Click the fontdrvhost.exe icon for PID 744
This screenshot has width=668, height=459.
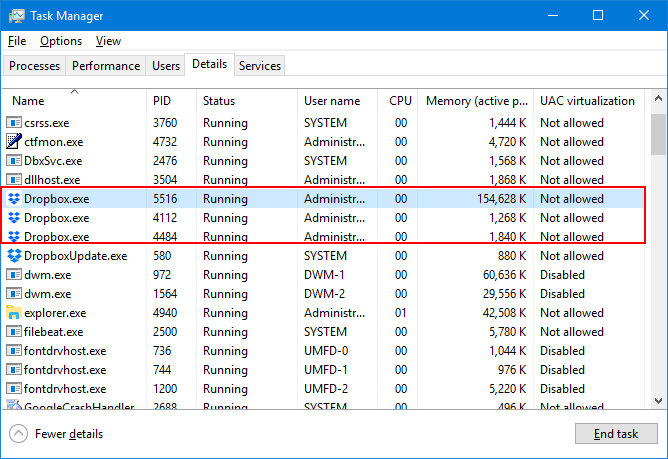[x=14, y=370]
